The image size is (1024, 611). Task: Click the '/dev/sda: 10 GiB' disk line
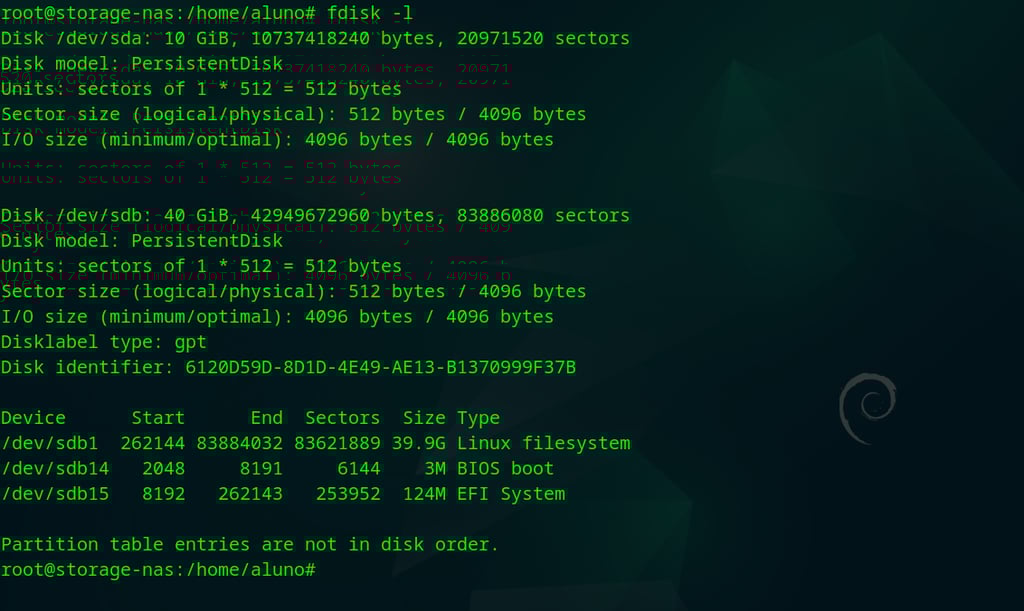click(x=315, y=39)
